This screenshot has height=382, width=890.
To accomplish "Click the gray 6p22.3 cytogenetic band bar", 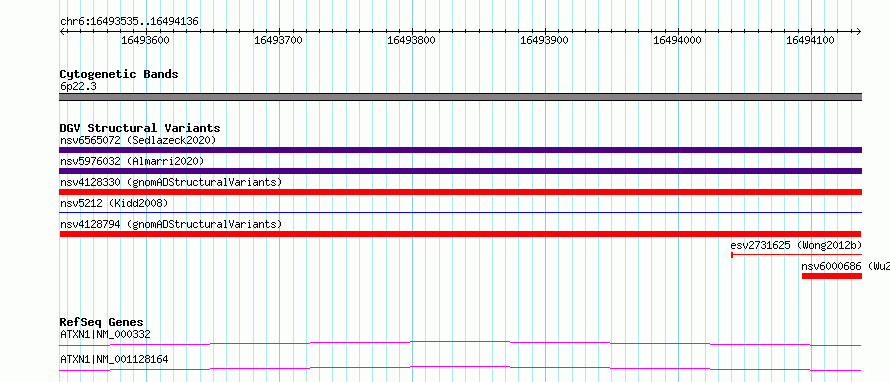I will pyautogui.click(x=460, y=97).
